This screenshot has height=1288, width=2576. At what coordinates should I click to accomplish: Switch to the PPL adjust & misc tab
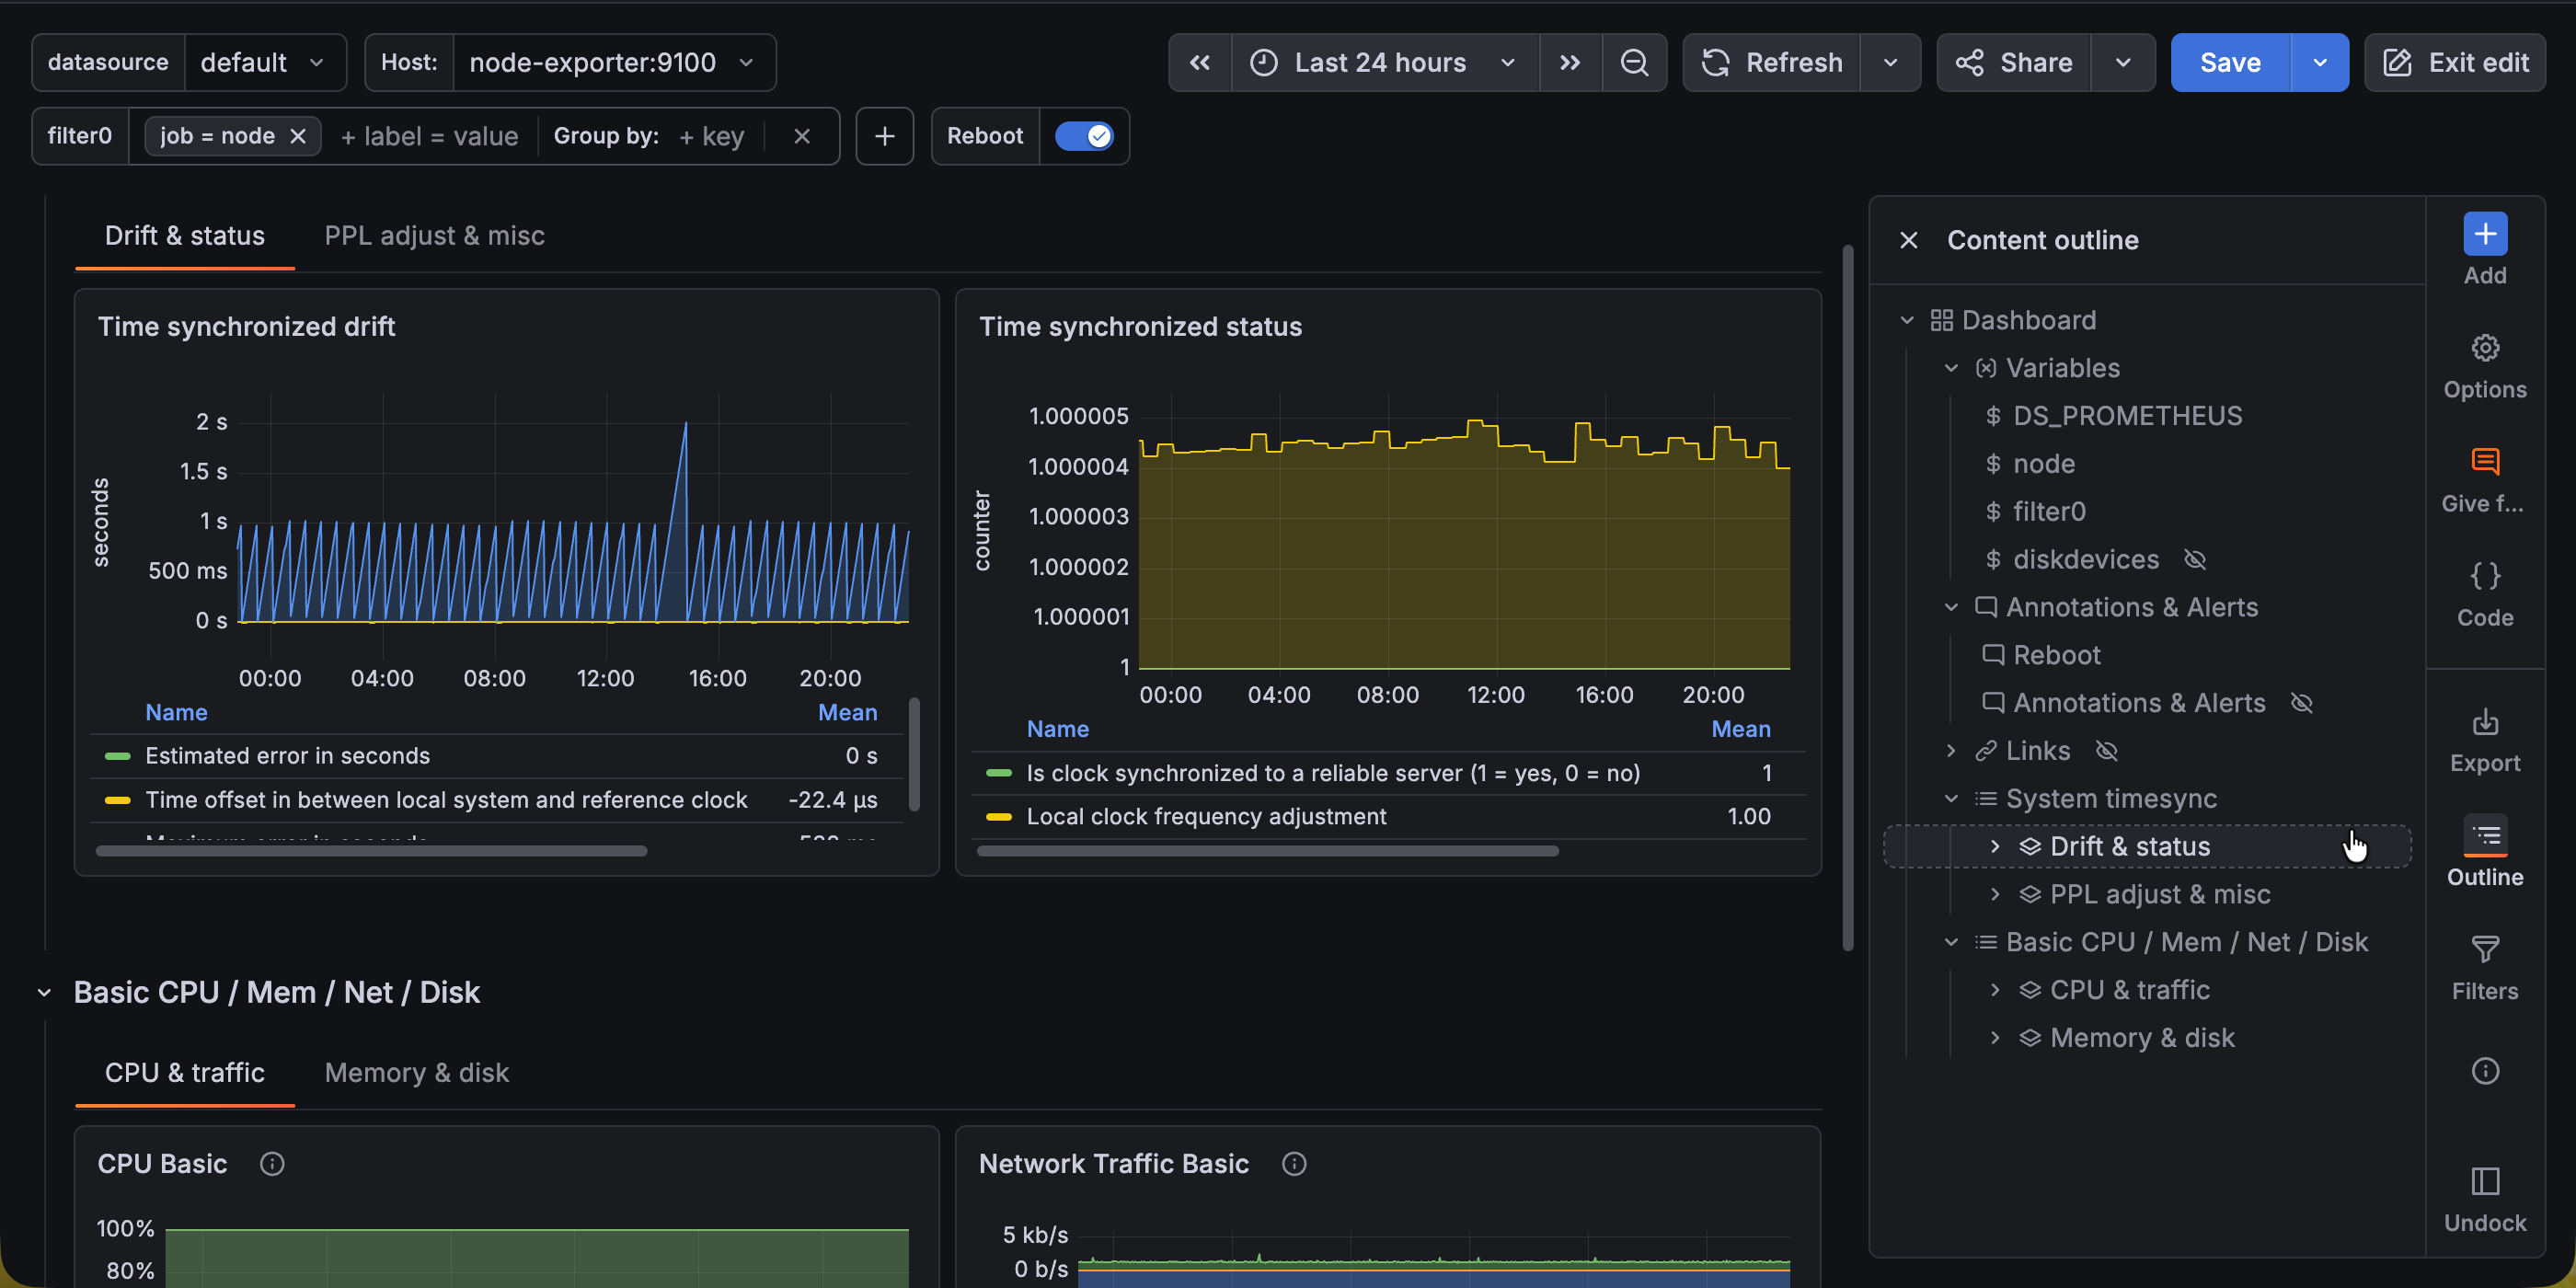[434, 236]
